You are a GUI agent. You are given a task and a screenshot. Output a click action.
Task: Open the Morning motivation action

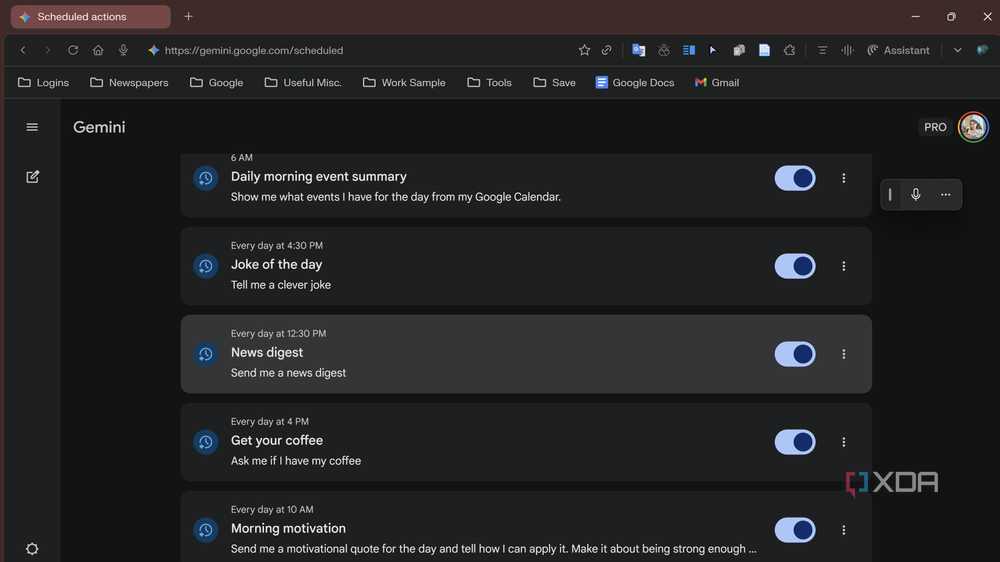tap(526, 527)
